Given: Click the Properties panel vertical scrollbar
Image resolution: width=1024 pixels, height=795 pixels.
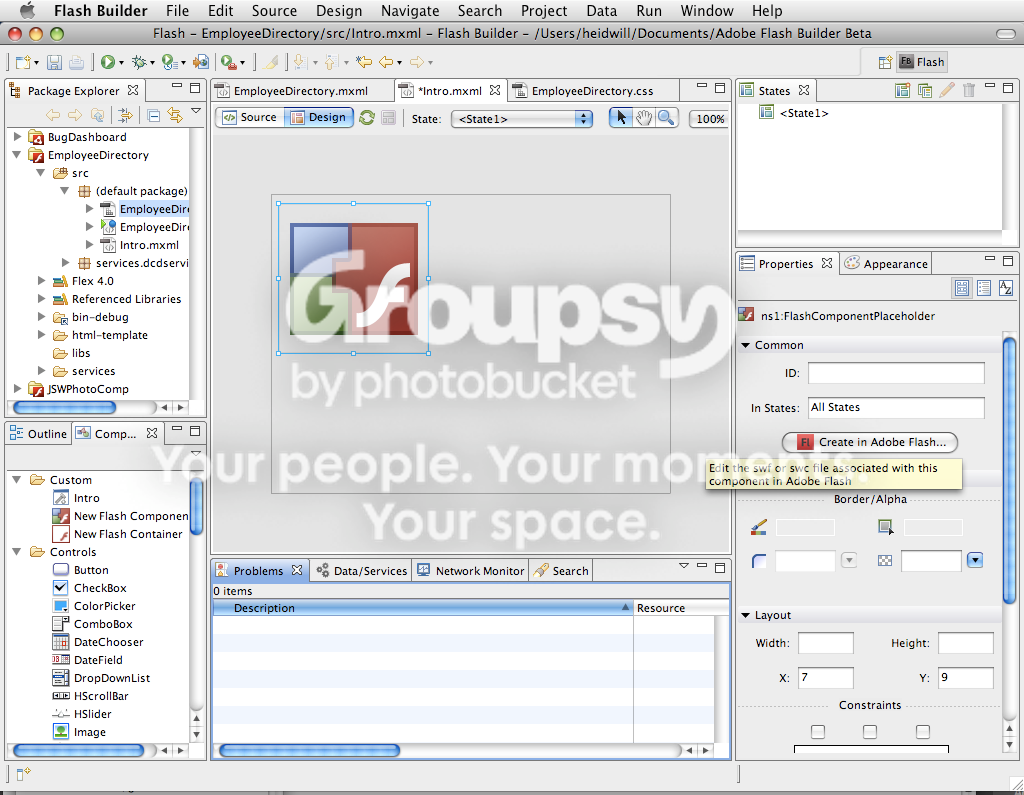Looking at the screenshot, I should [1009, 468].
